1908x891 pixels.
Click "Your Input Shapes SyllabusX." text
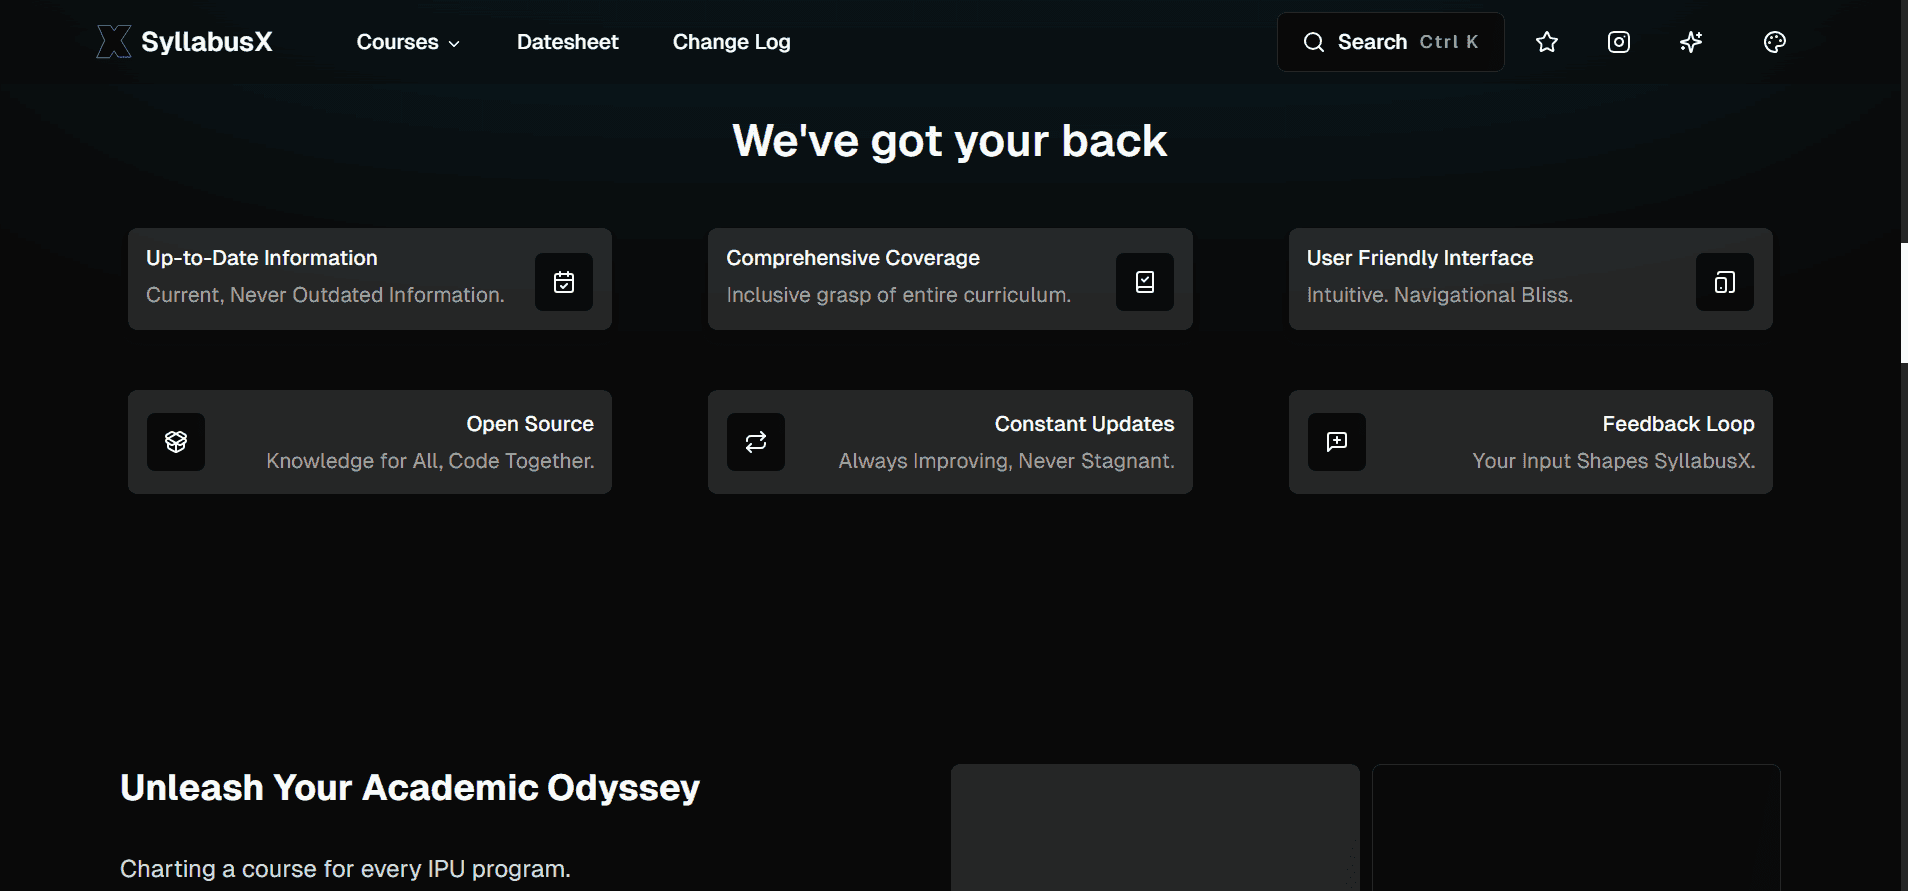[1614, 461]
